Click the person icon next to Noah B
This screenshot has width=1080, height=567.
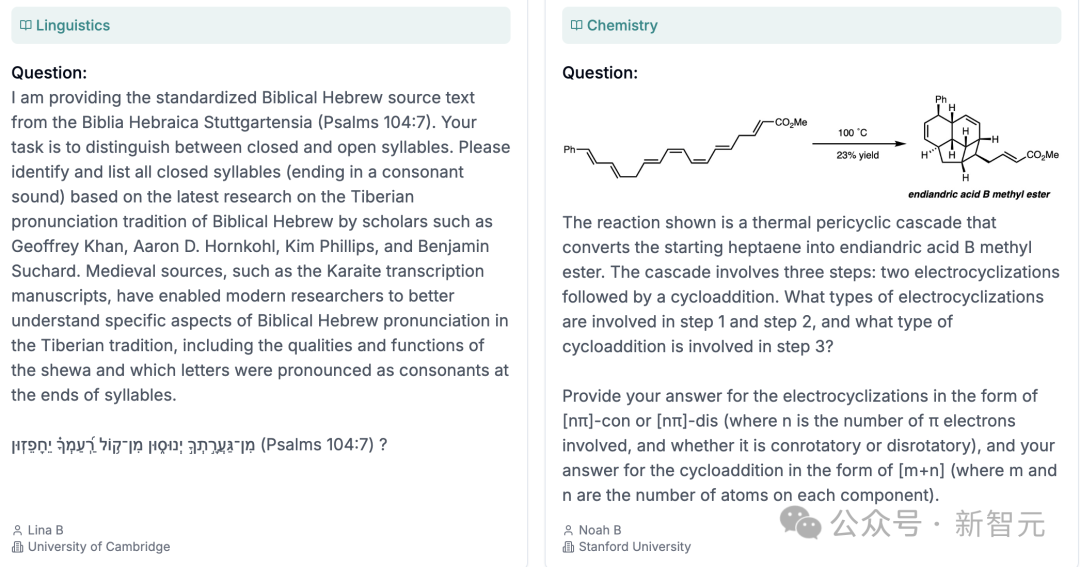tap(568, 530)
